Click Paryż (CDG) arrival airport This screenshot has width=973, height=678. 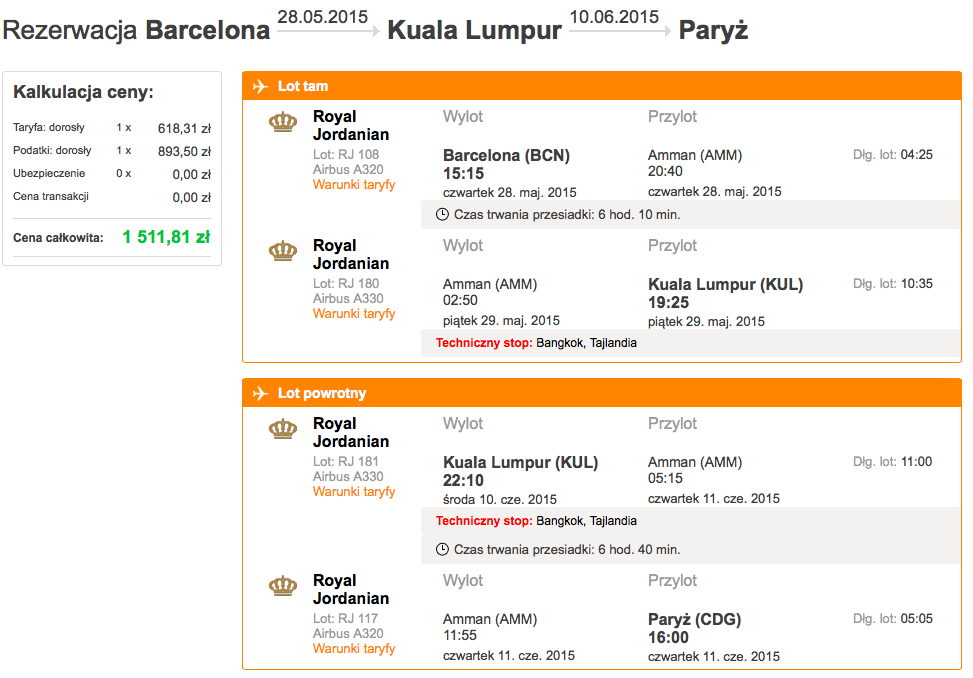tap(694, 619)
